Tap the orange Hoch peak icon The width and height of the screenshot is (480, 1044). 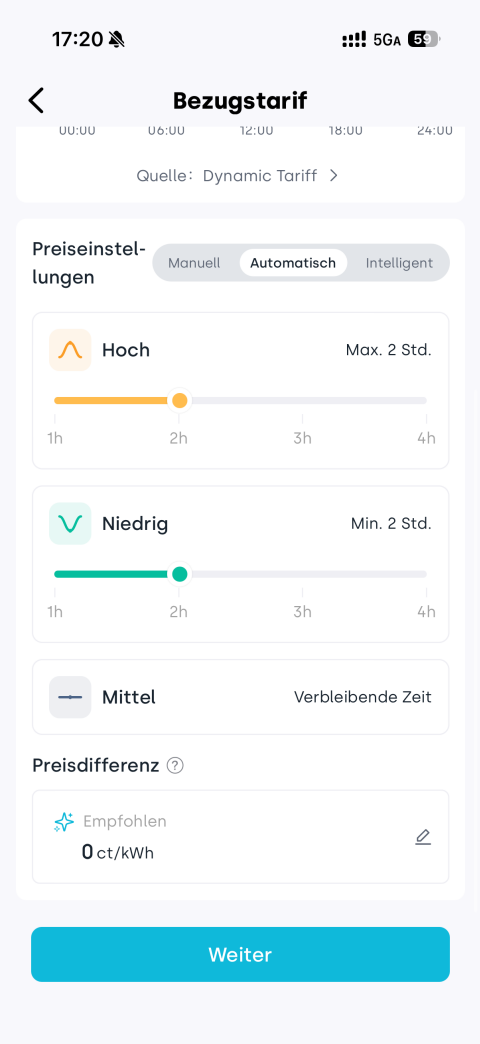pyautogui.click(x=70, y=350)
